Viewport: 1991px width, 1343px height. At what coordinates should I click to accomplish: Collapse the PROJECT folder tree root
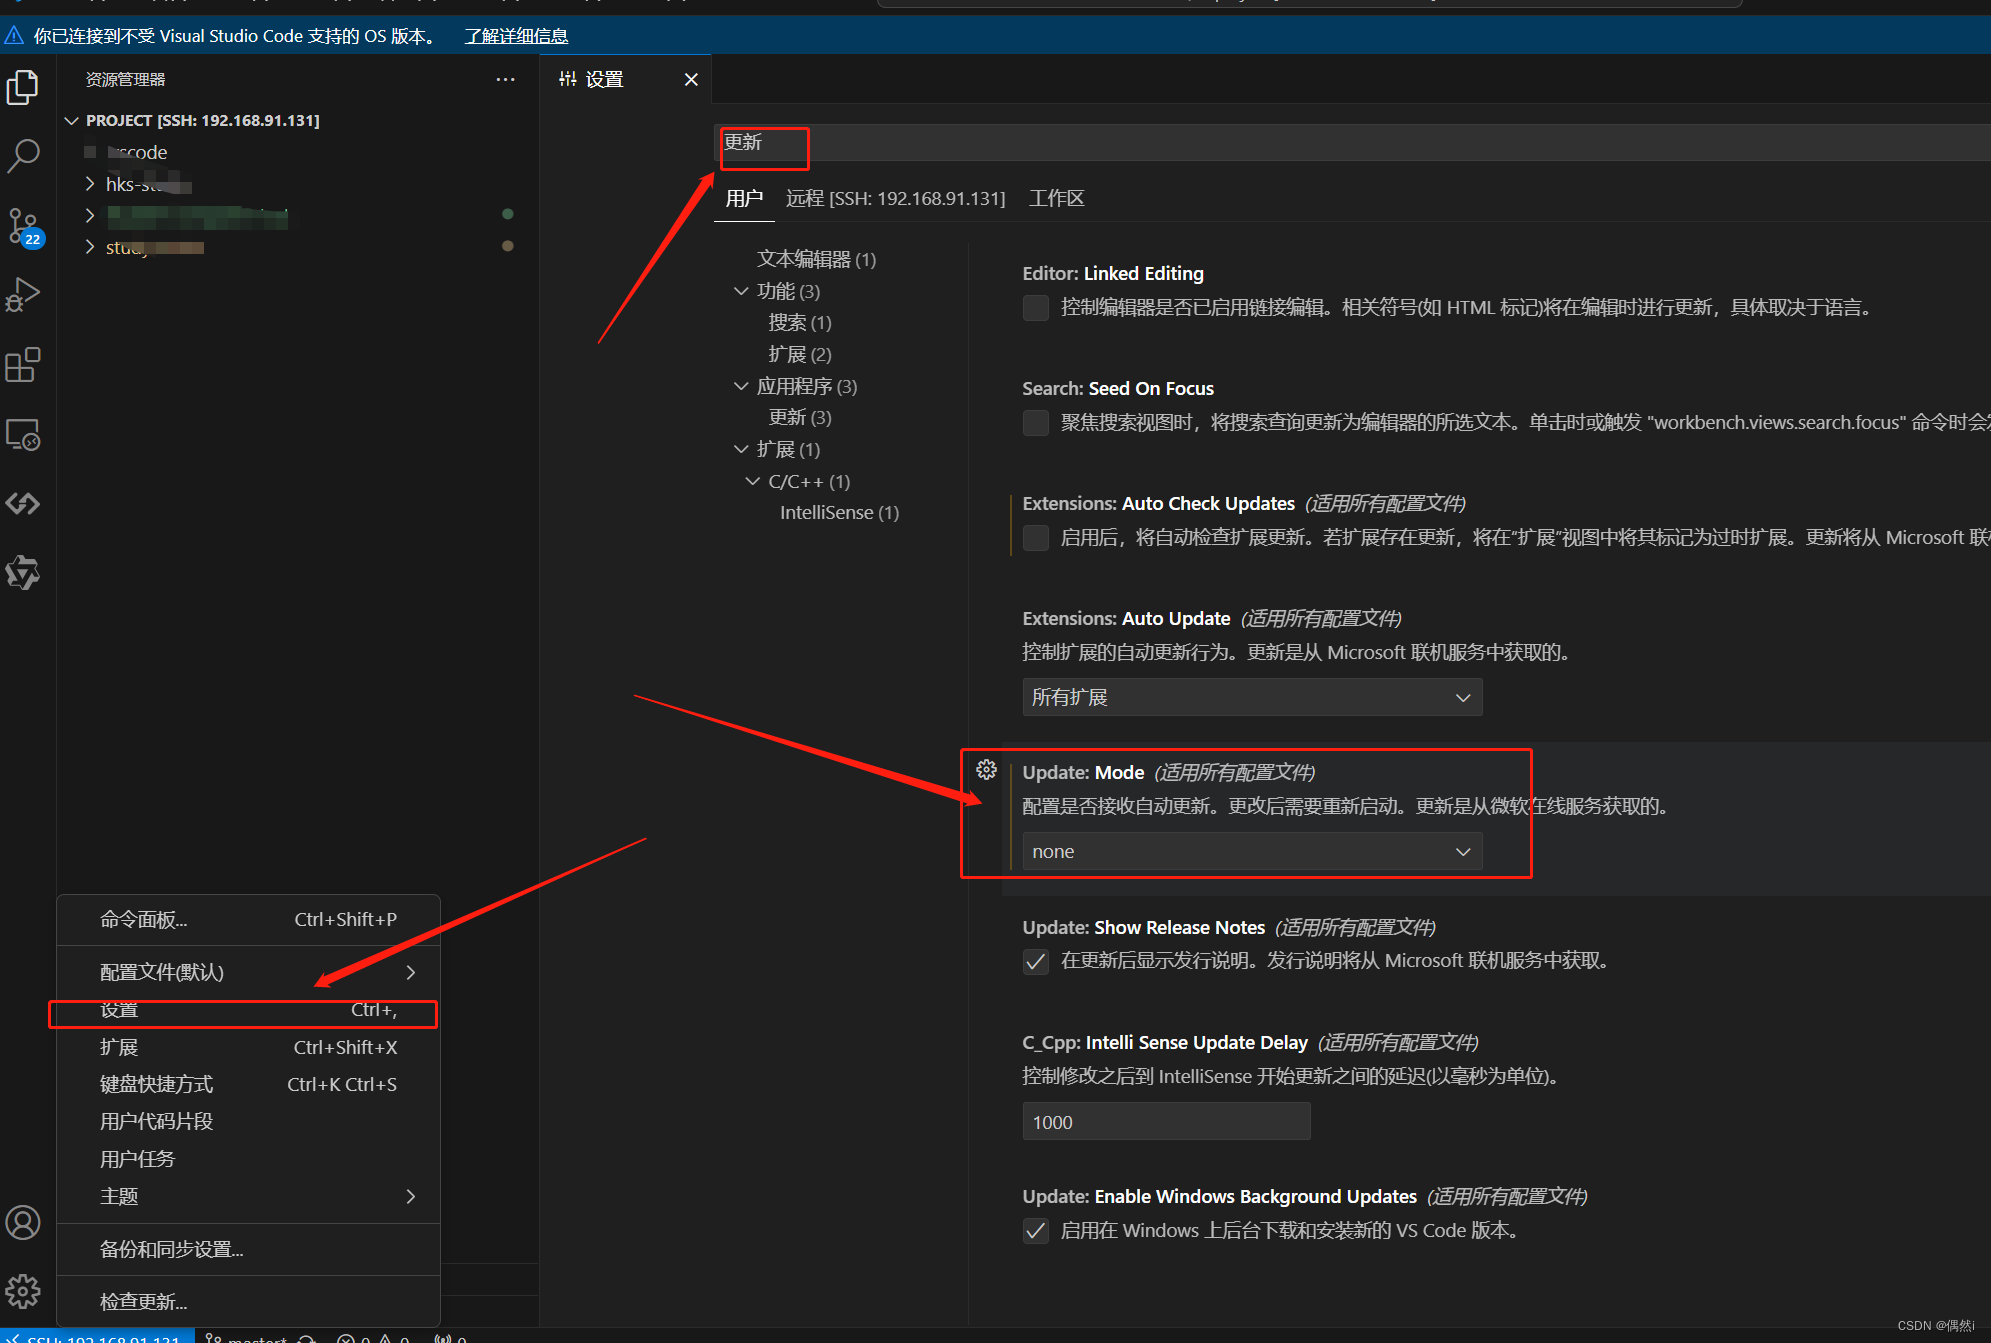pos(72,120)
